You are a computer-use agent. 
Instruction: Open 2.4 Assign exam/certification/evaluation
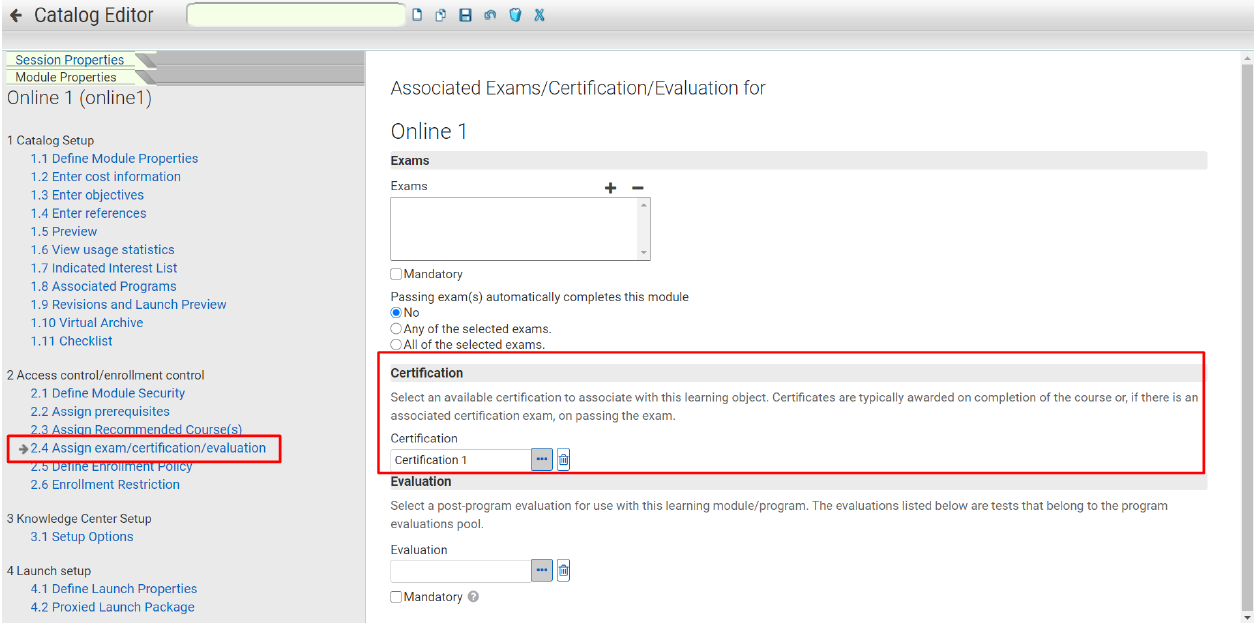148,448
